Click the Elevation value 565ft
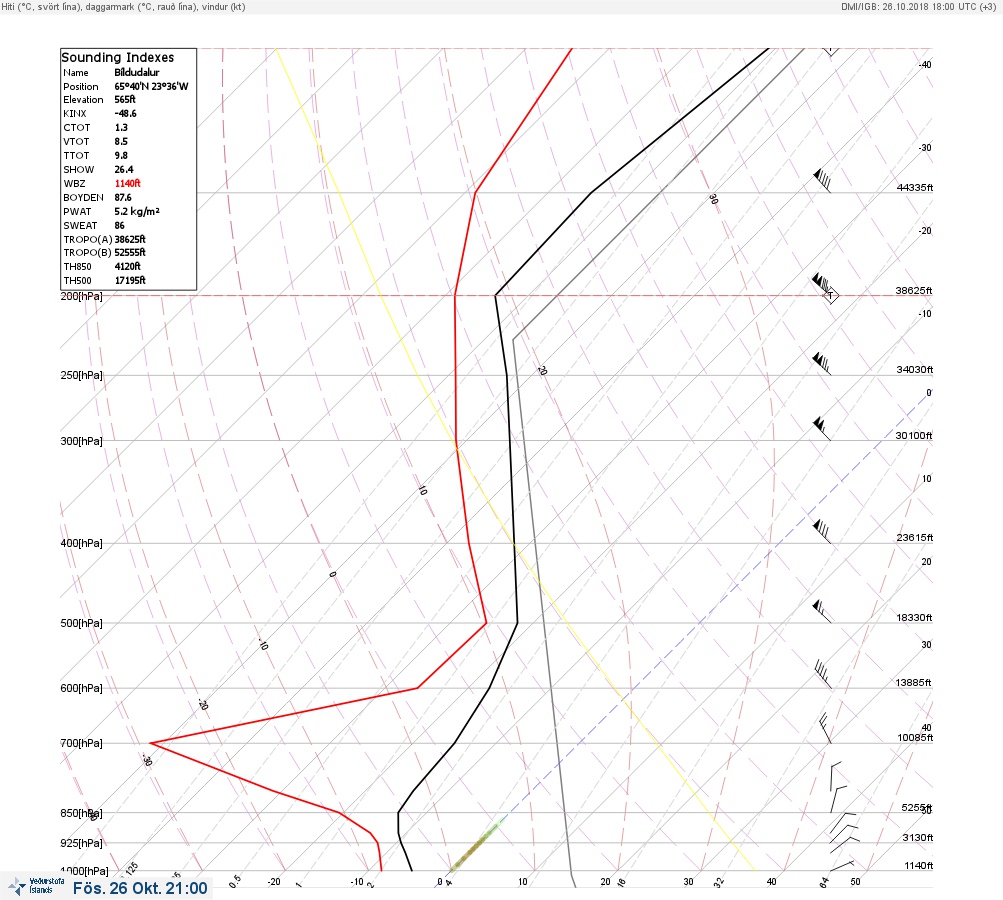Screen dimensions: 1003x900 [x=125, y=100]
